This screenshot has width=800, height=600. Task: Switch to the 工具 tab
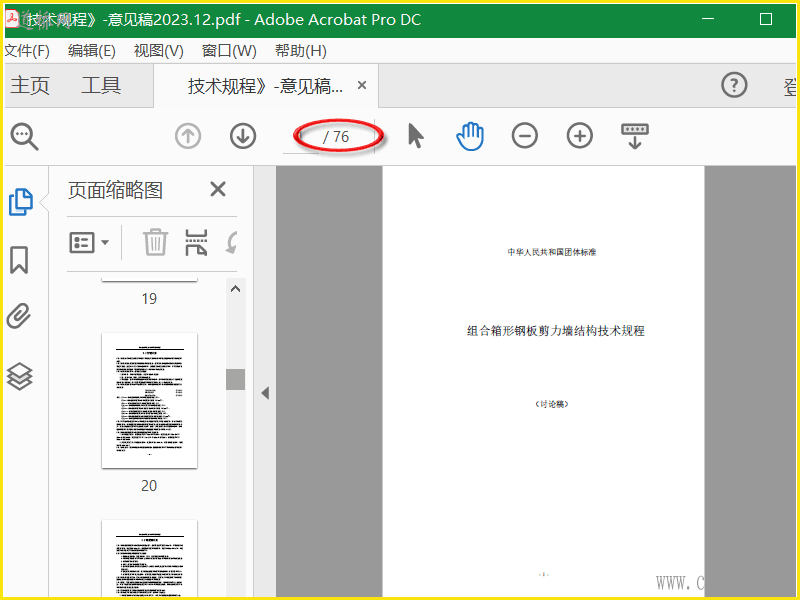tap(101, 86)
